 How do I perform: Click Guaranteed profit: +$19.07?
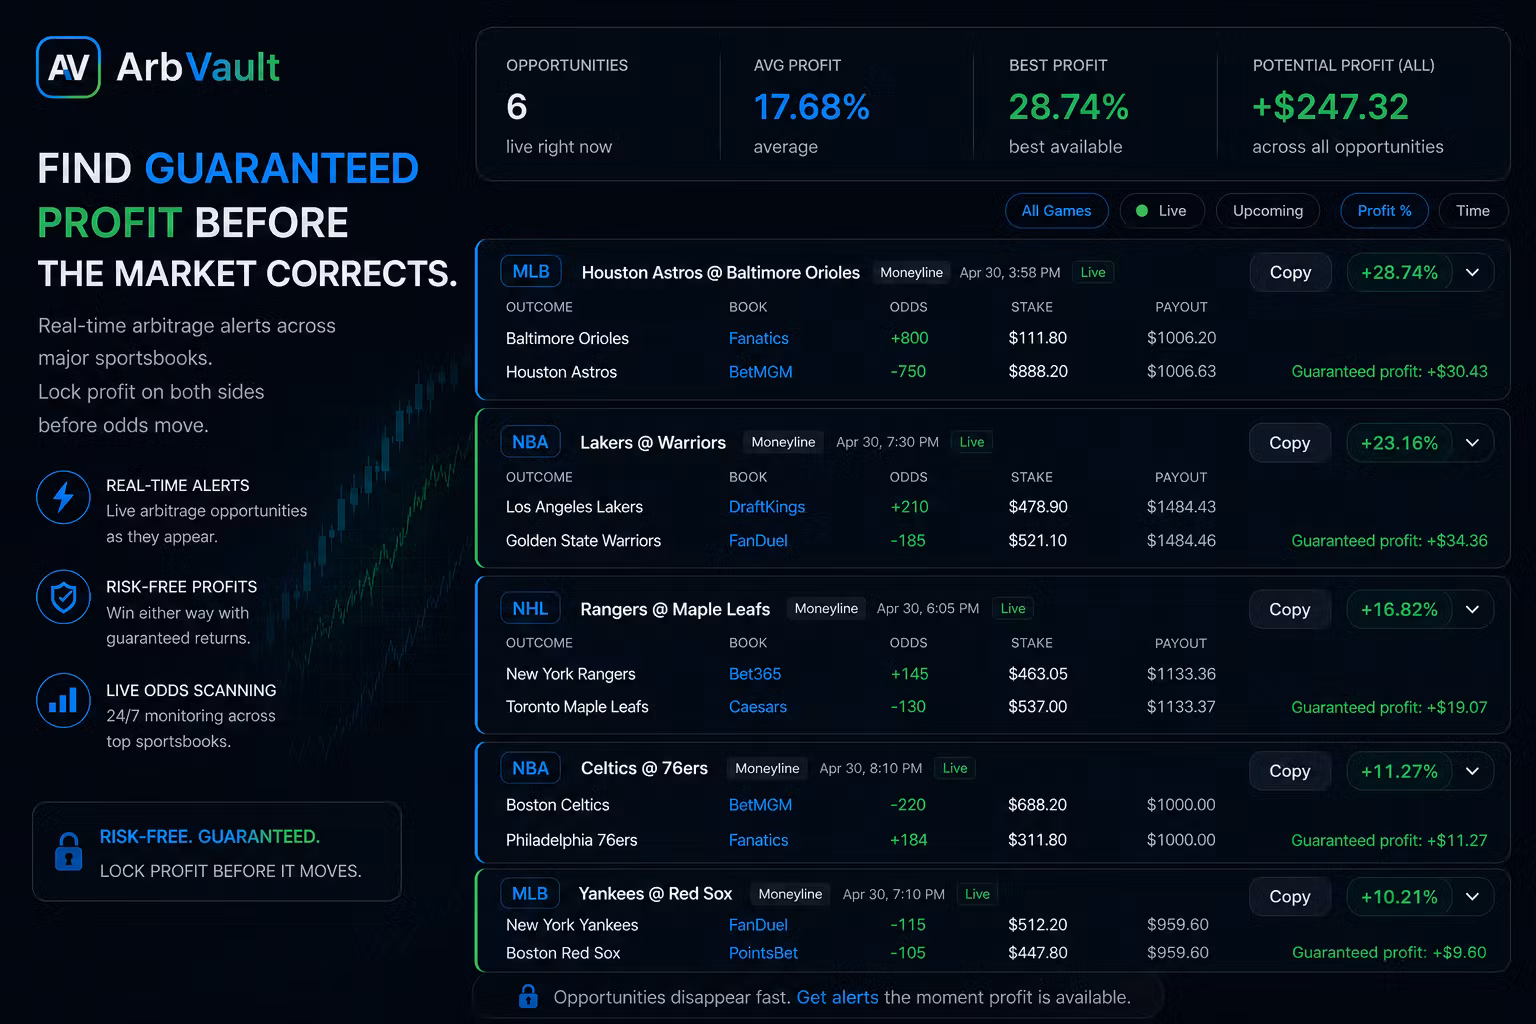tap(1389, 707)
